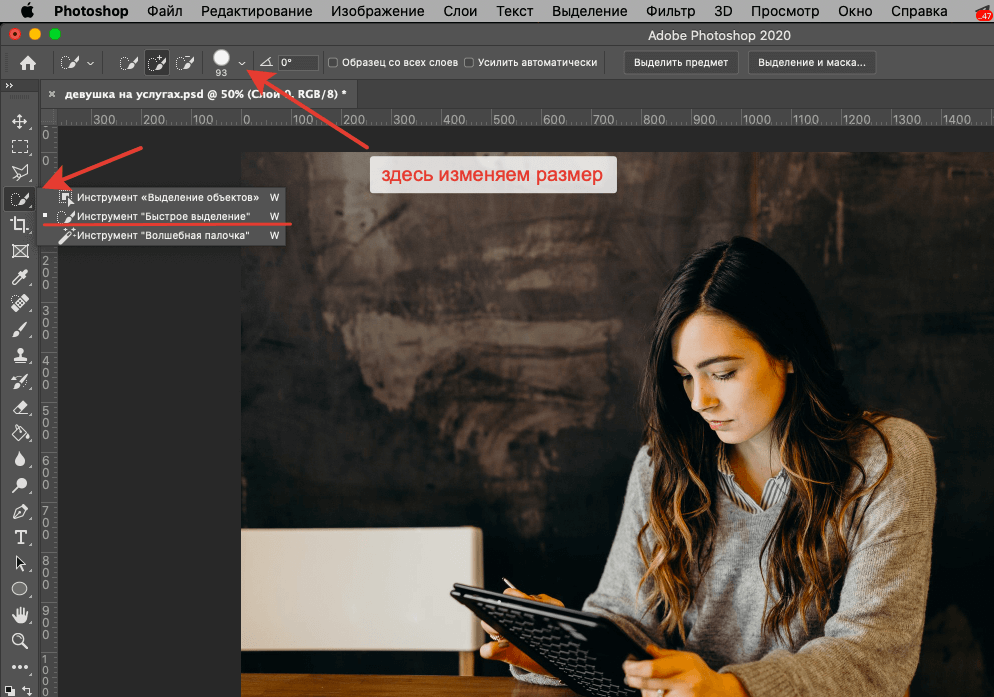Screen dimensions: 994x697
Task: Select the Clone Stamp tool
Action: [19, 355]
